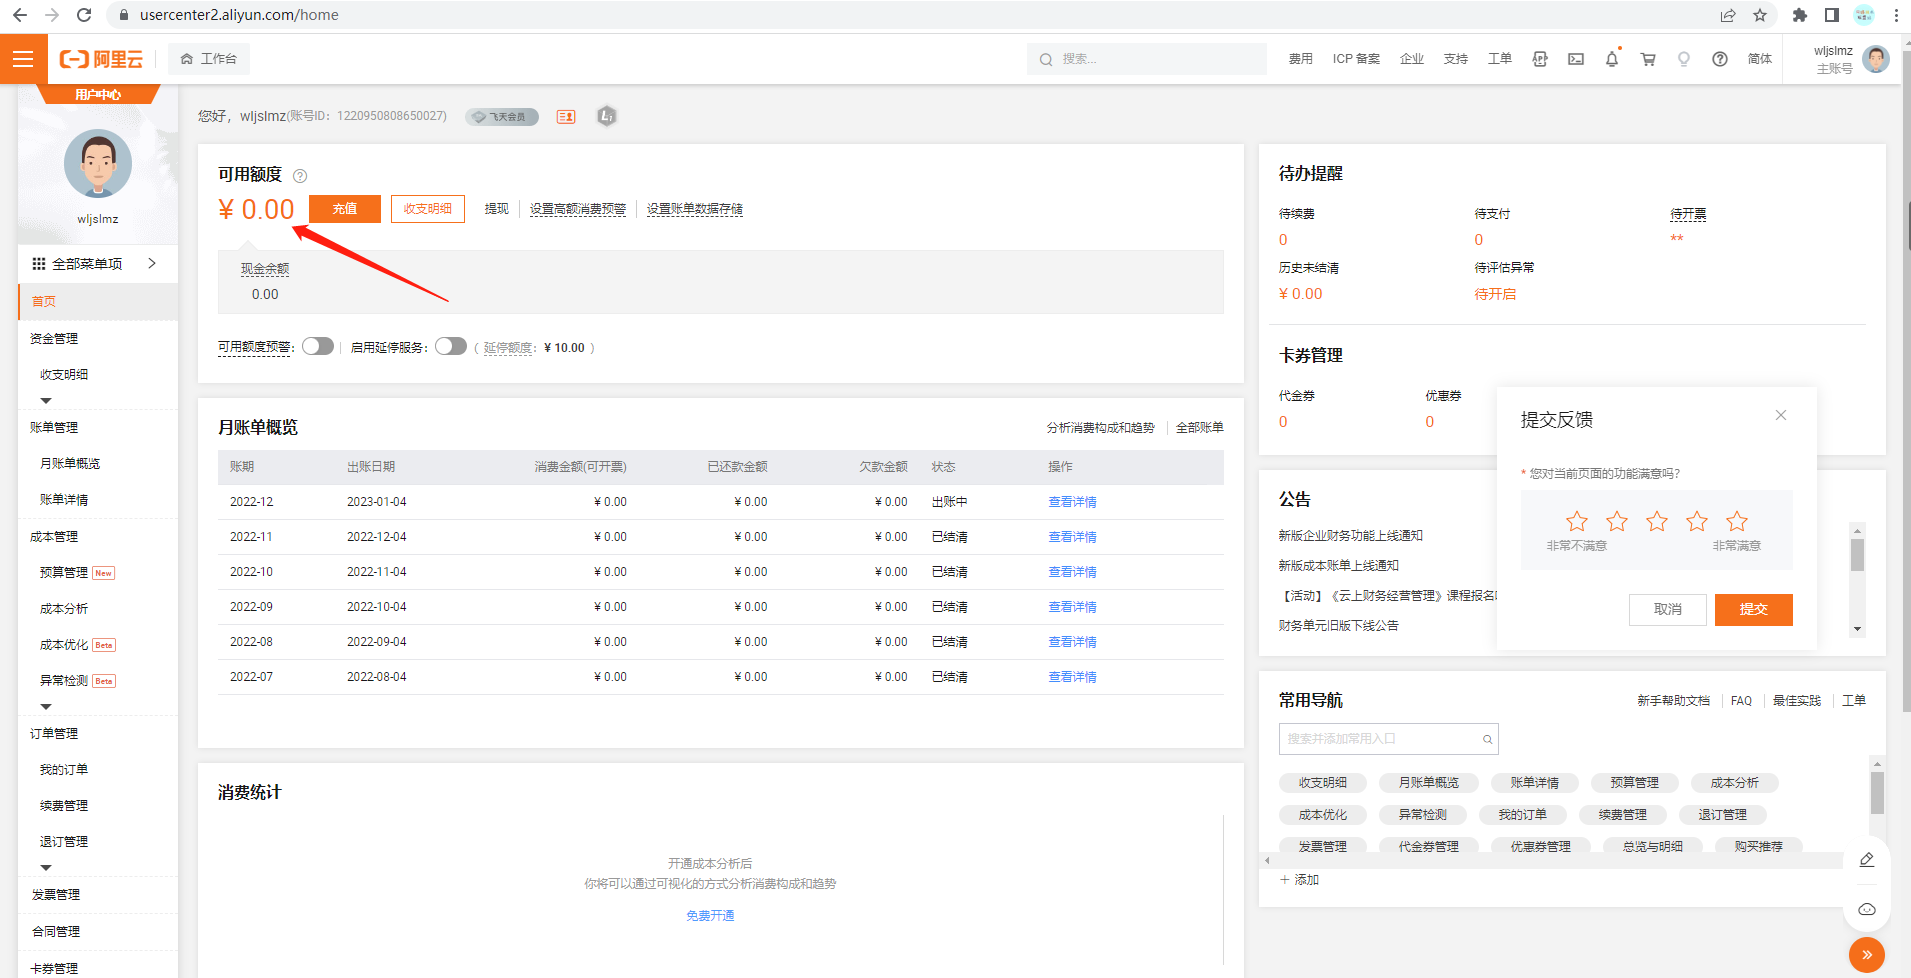
Task: Collapse the 成本管理 section arrow
Action: point(46,706)
